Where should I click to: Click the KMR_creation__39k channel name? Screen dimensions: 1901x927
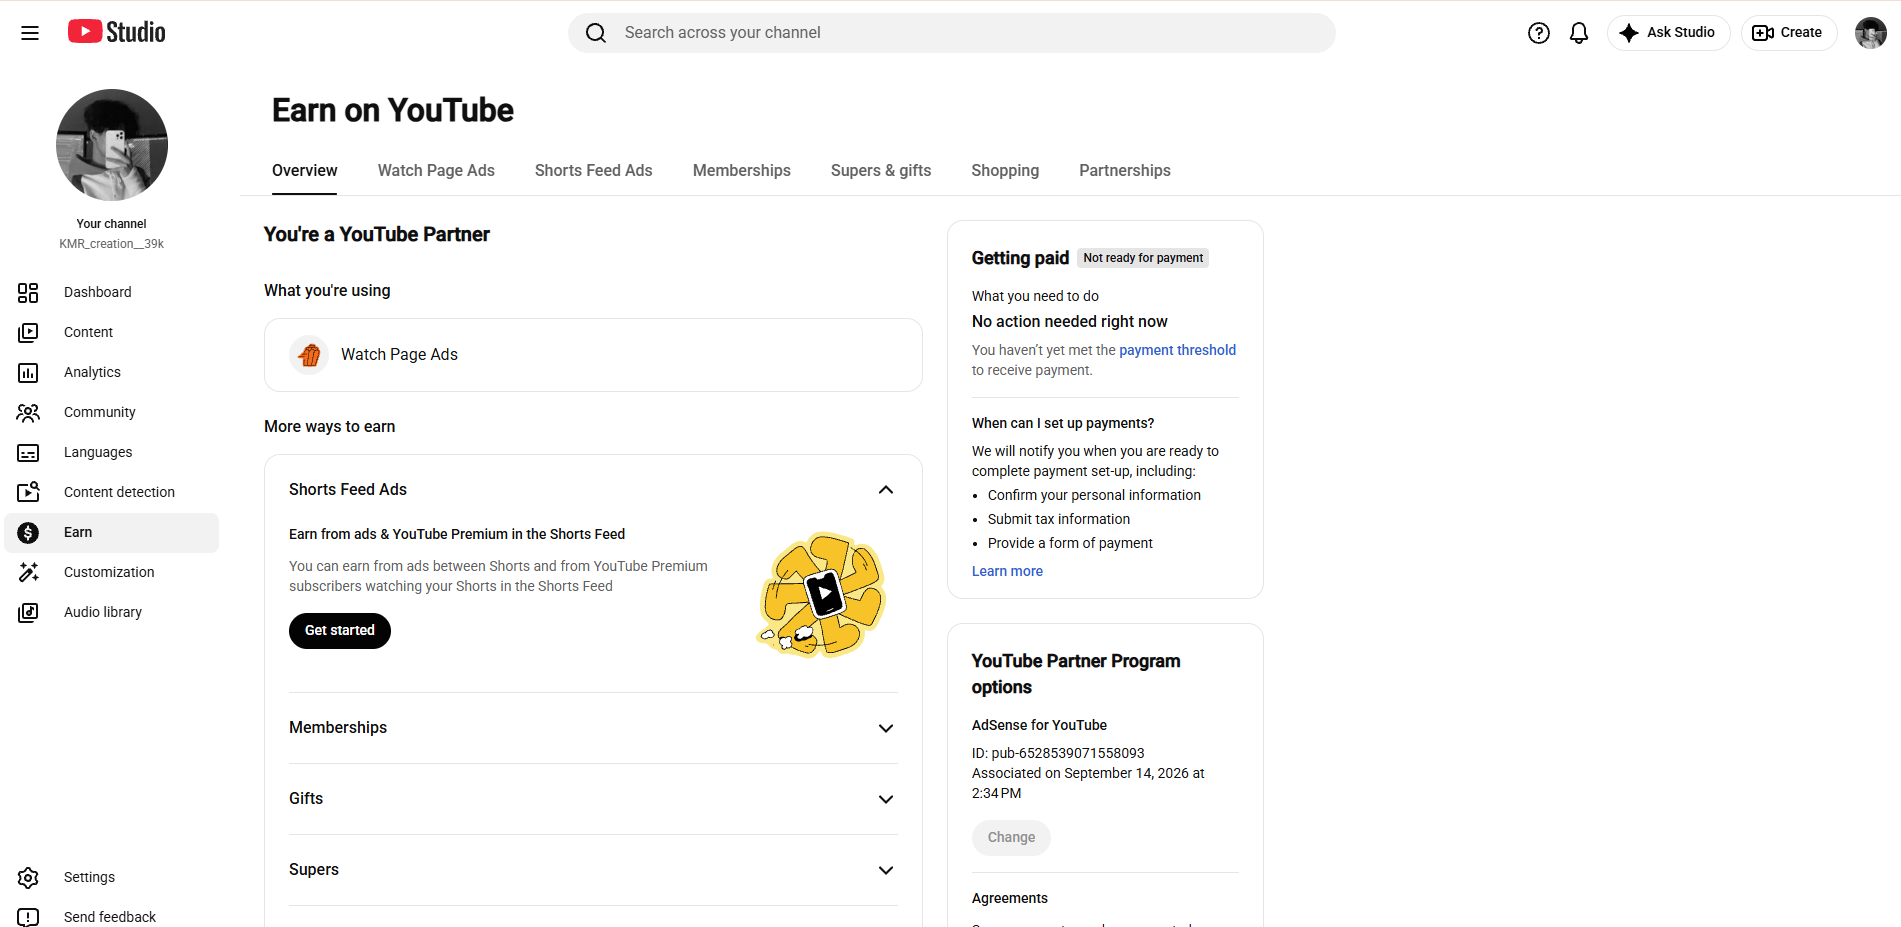[x=112, y=244]
